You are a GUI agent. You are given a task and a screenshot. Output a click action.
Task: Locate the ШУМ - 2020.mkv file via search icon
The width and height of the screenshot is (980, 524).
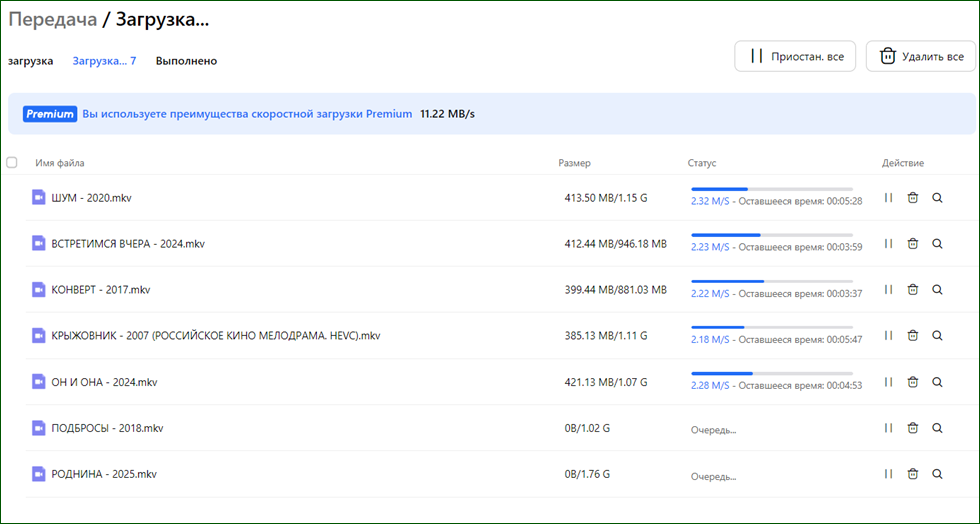937,198
